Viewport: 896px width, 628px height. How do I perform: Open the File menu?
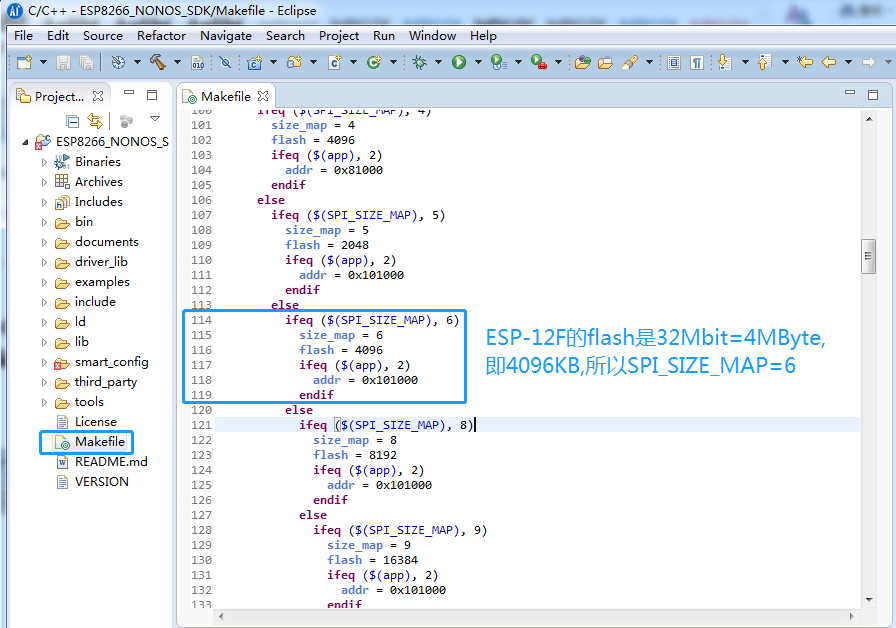click(23, 35)
